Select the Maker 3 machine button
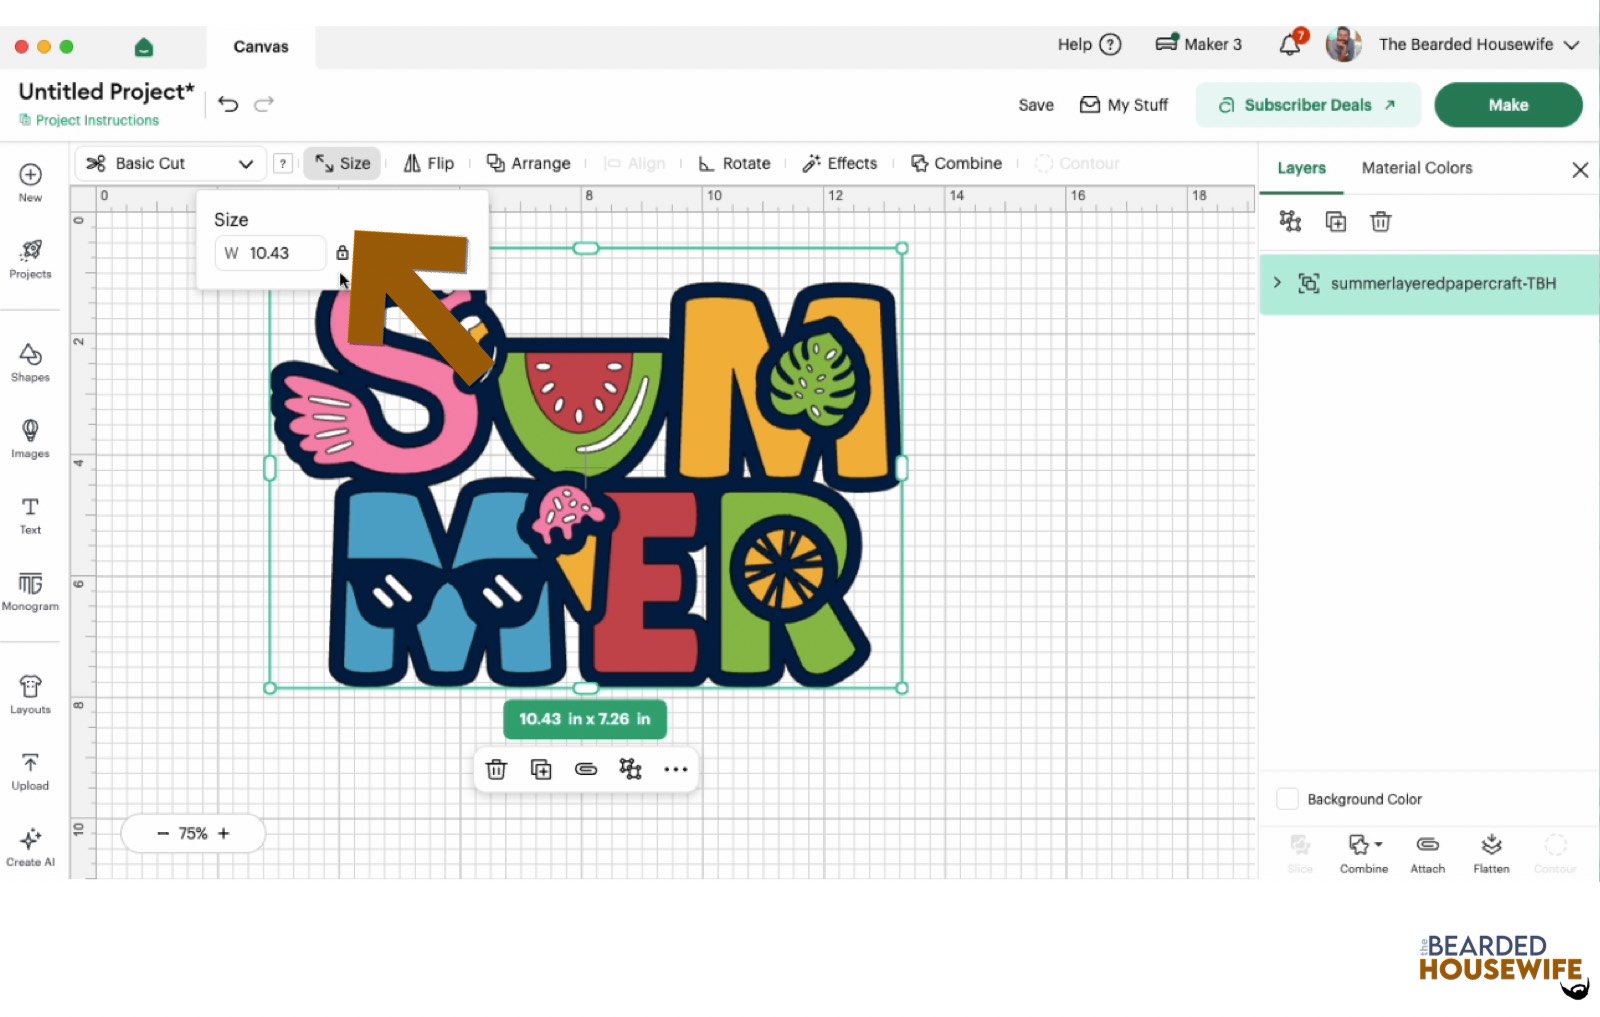The image size is (1600, 1017). click(x=1199, y=44)
